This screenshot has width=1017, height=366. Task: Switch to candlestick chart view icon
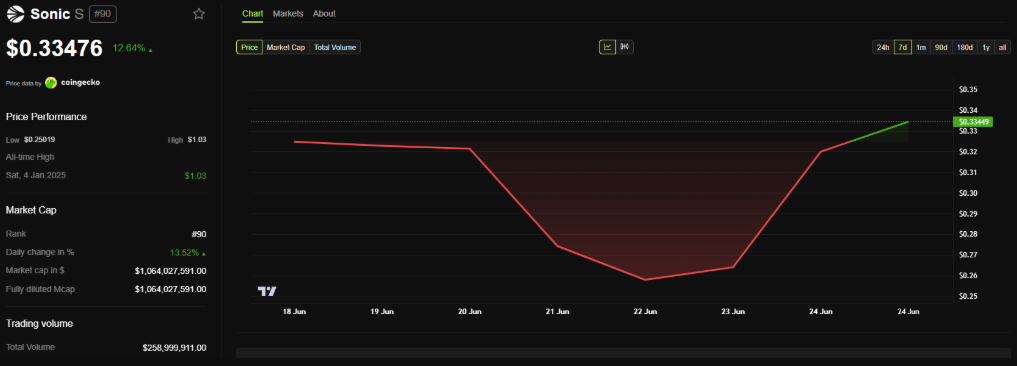coord(625,47)
